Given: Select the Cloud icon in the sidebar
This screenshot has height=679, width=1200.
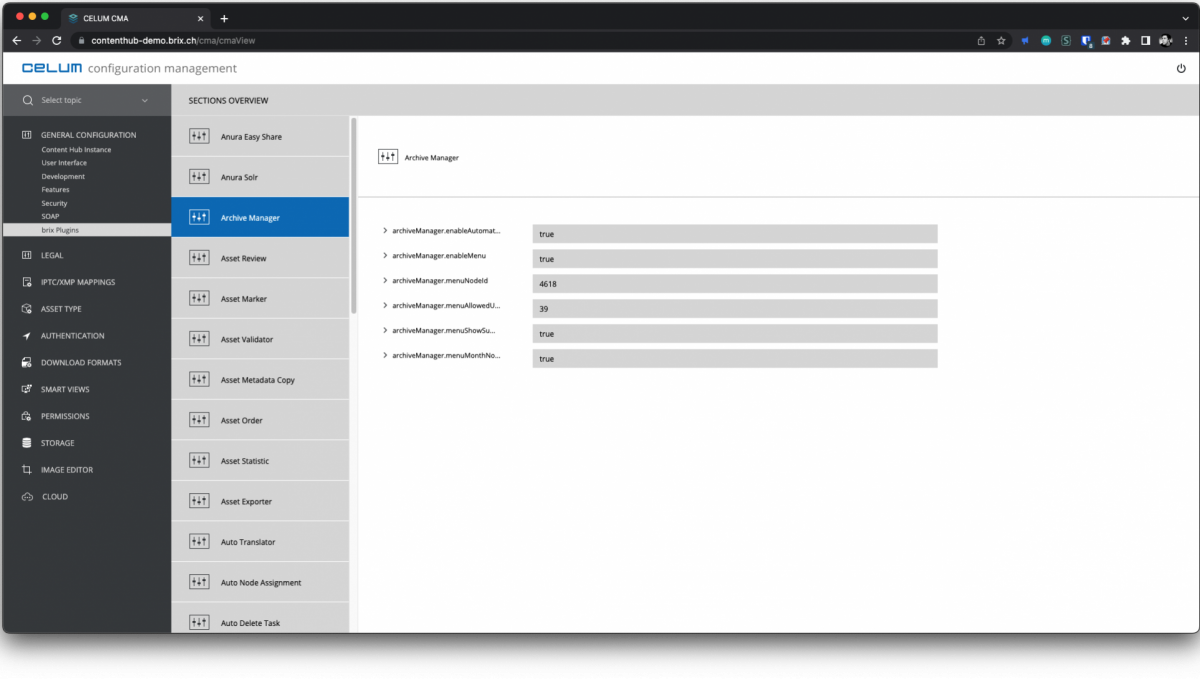Looking at the screenshot, I should (x=27, y=497).
